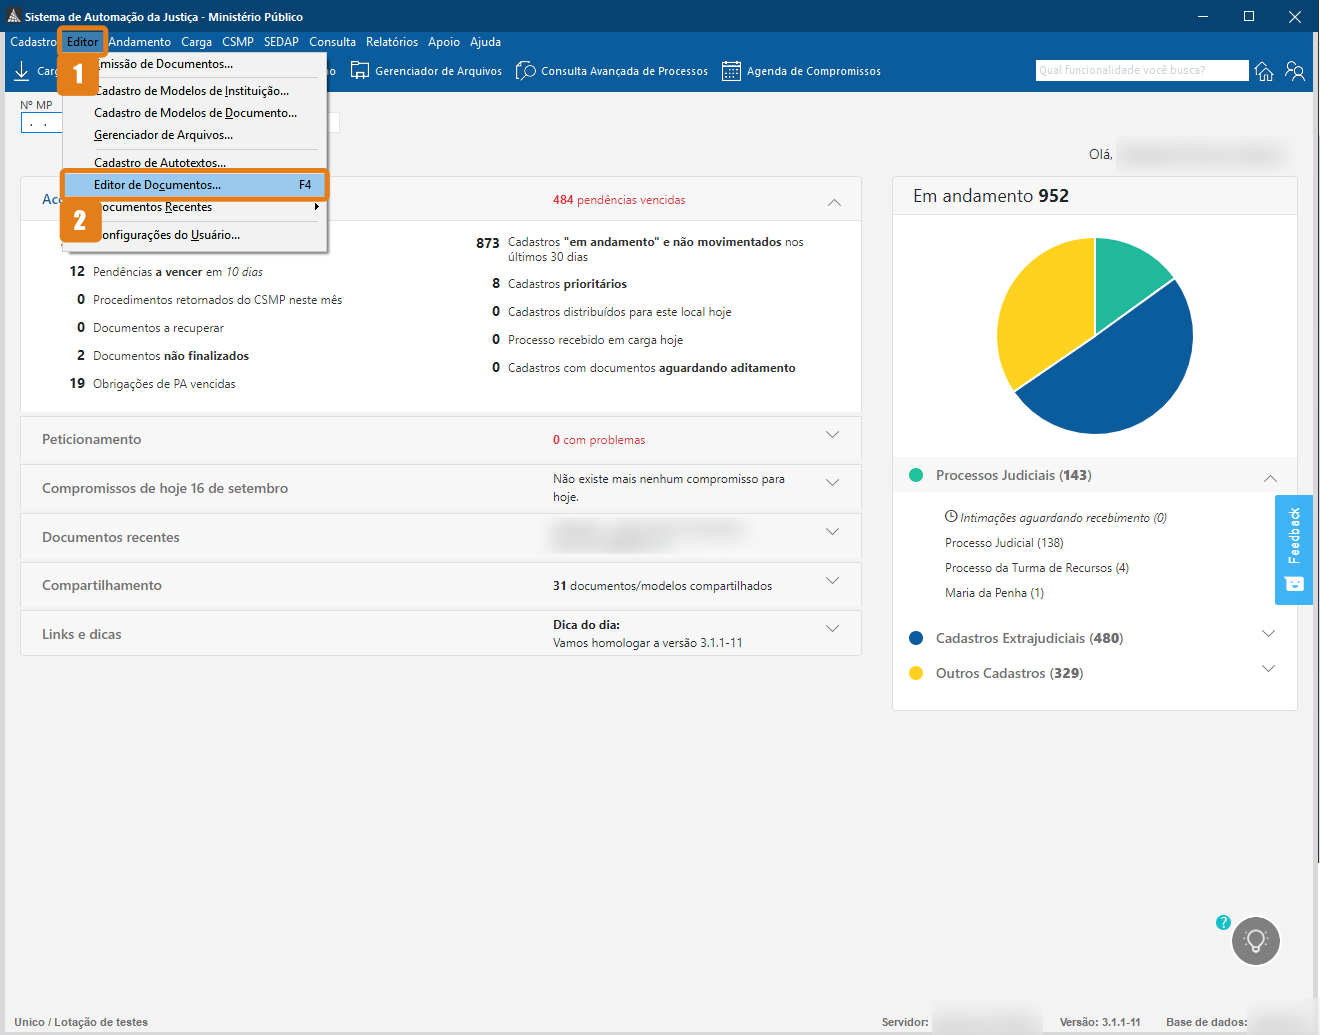Choose Cadastro de Modelos de Documento
The image size is (1320, 1035).
coord(195,113)
